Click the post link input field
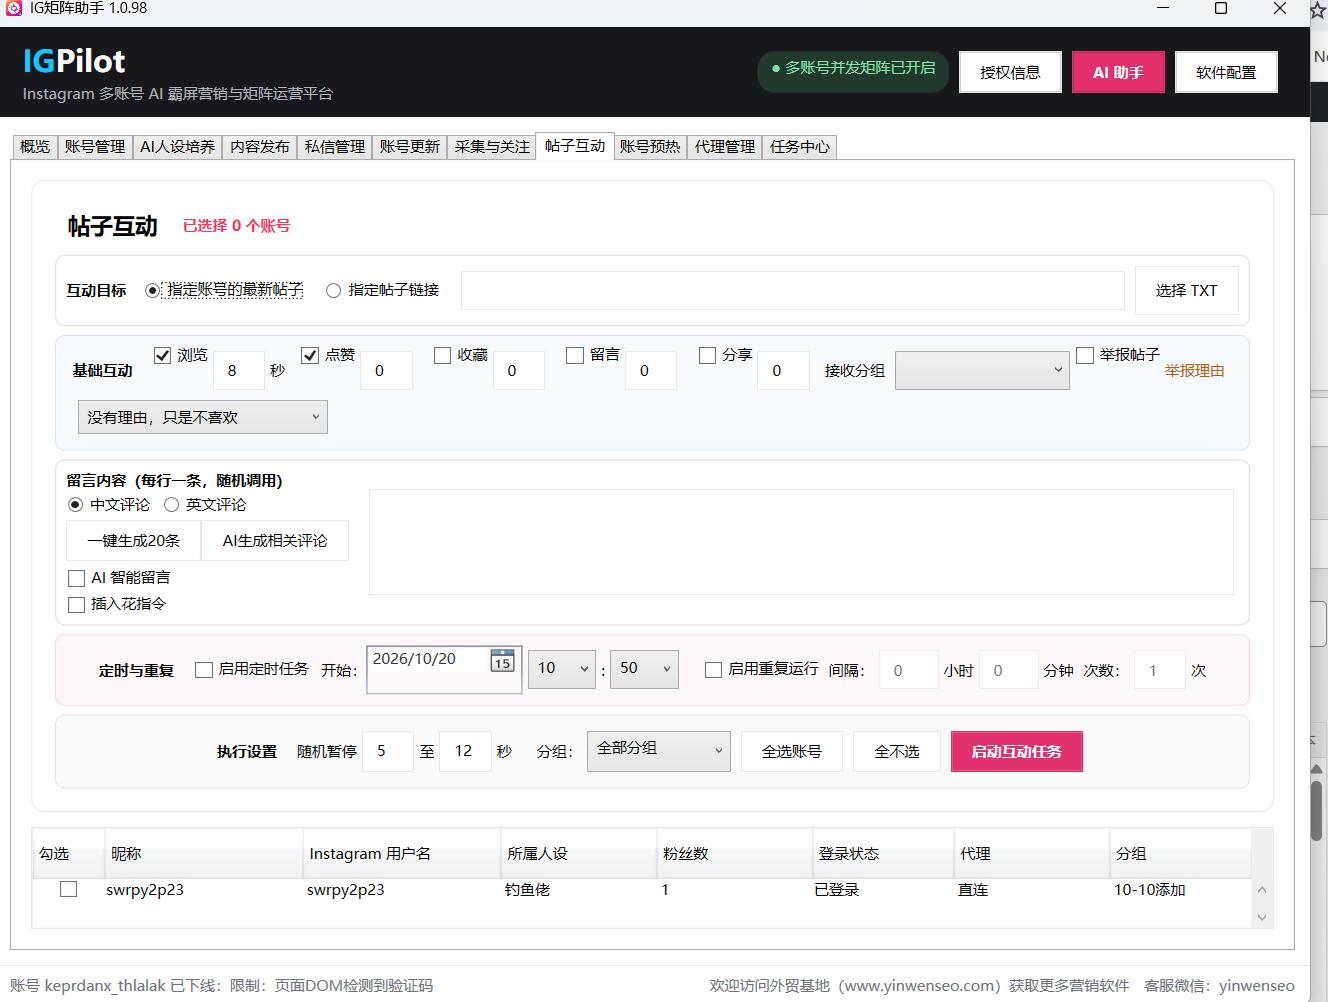Viewport: 1328px width, 1002px height. pyautogui.click(x=793, y=290)
